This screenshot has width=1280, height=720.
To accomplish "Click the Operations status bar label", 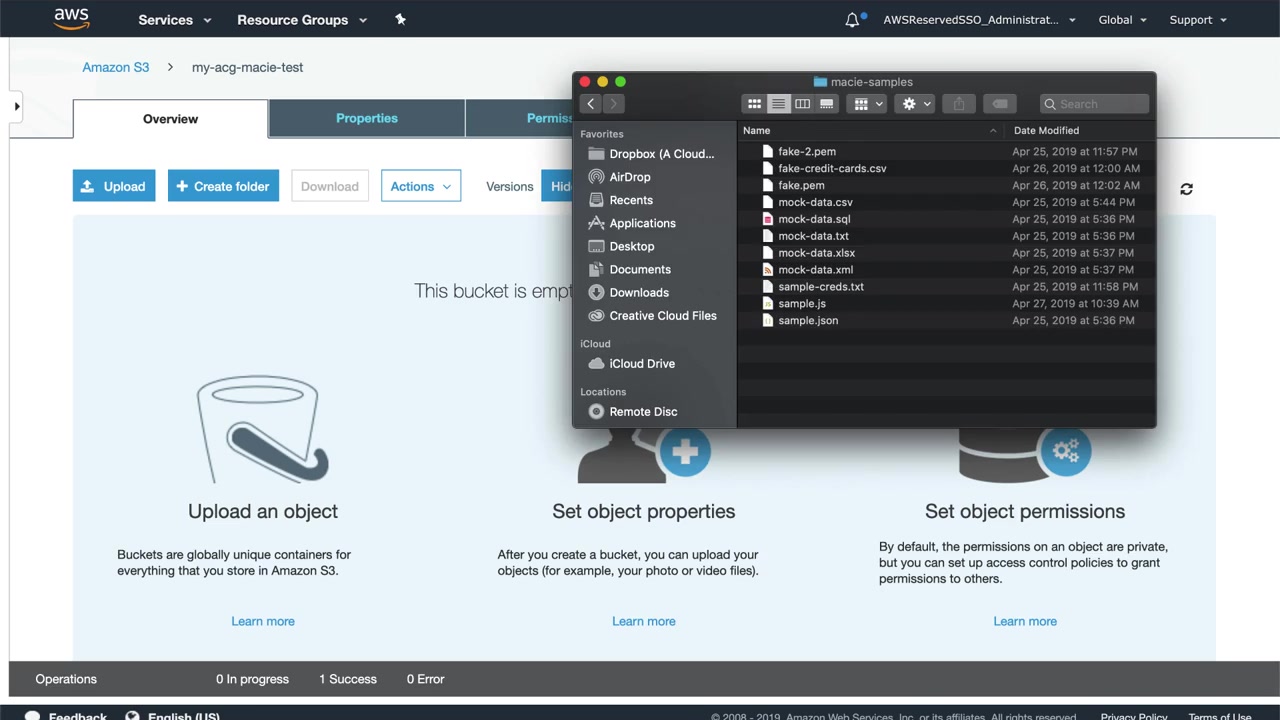I will coord(66,679).
